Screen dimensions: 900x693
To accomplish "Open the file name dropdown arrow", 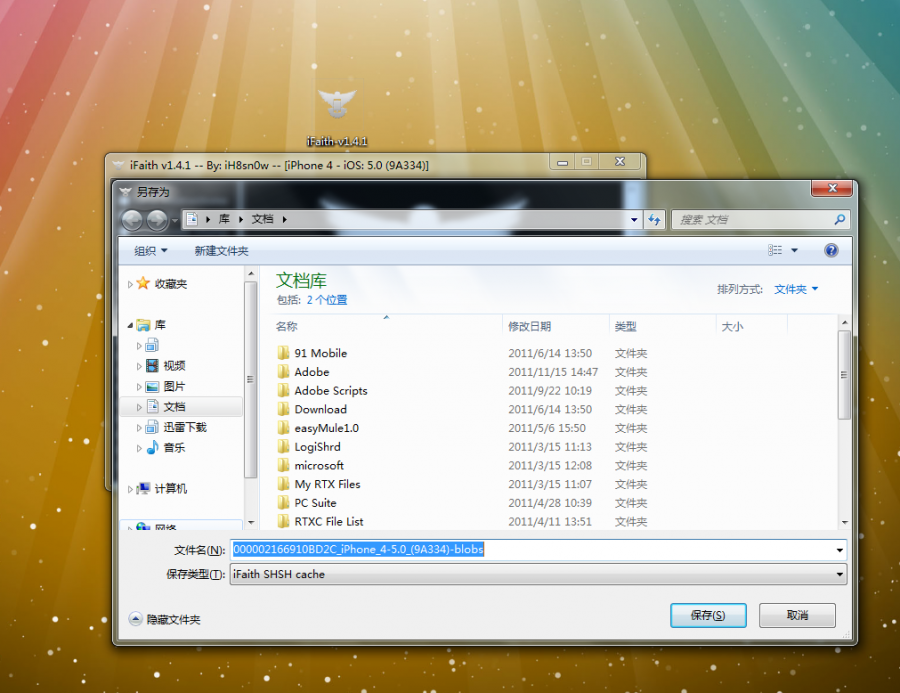I will (839, 550).
